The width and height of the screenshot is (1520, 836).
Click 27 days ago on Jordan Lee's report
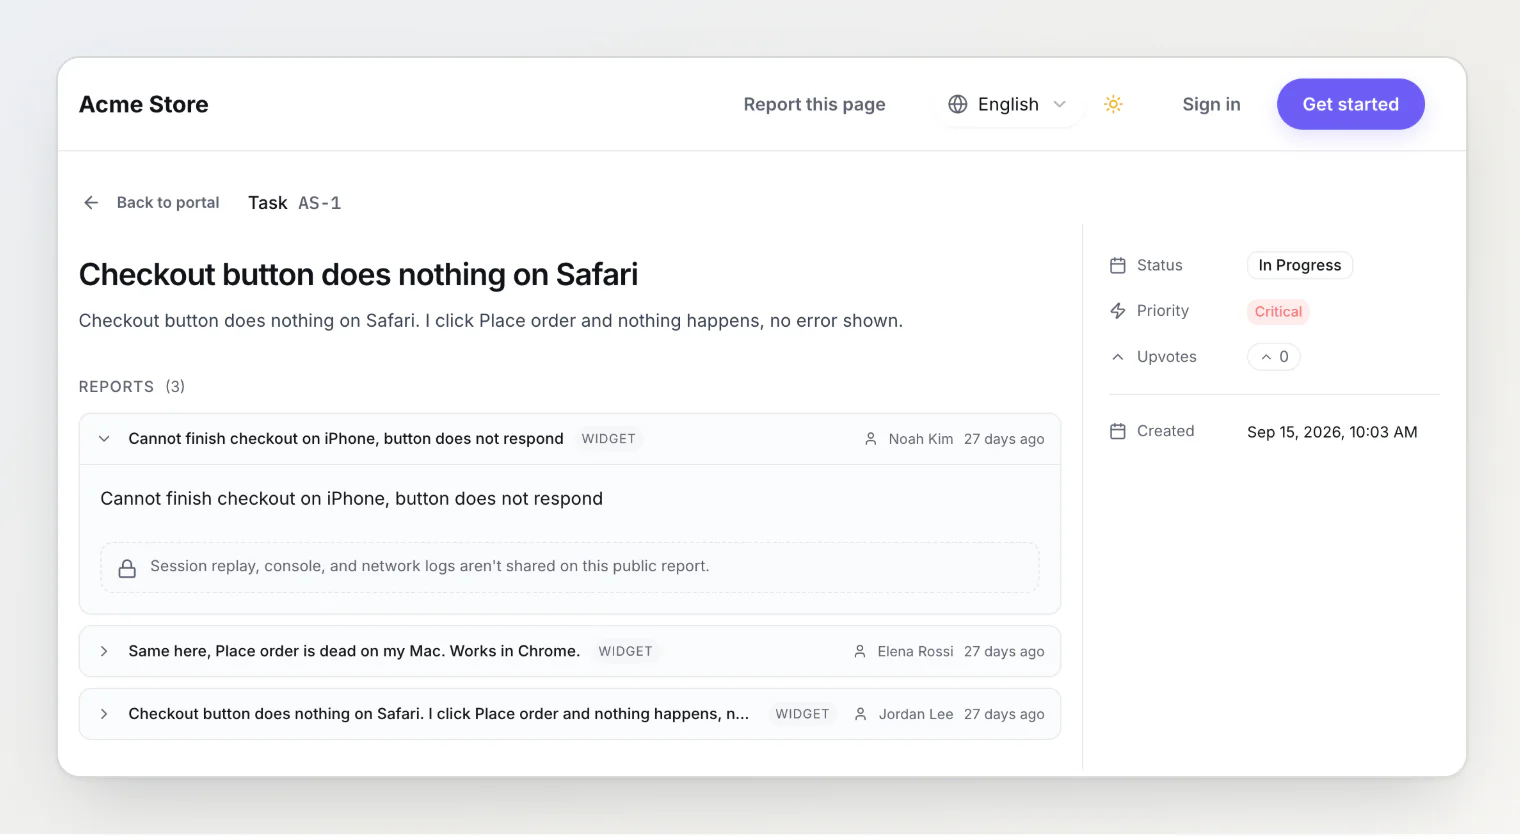pos(1004,714)
